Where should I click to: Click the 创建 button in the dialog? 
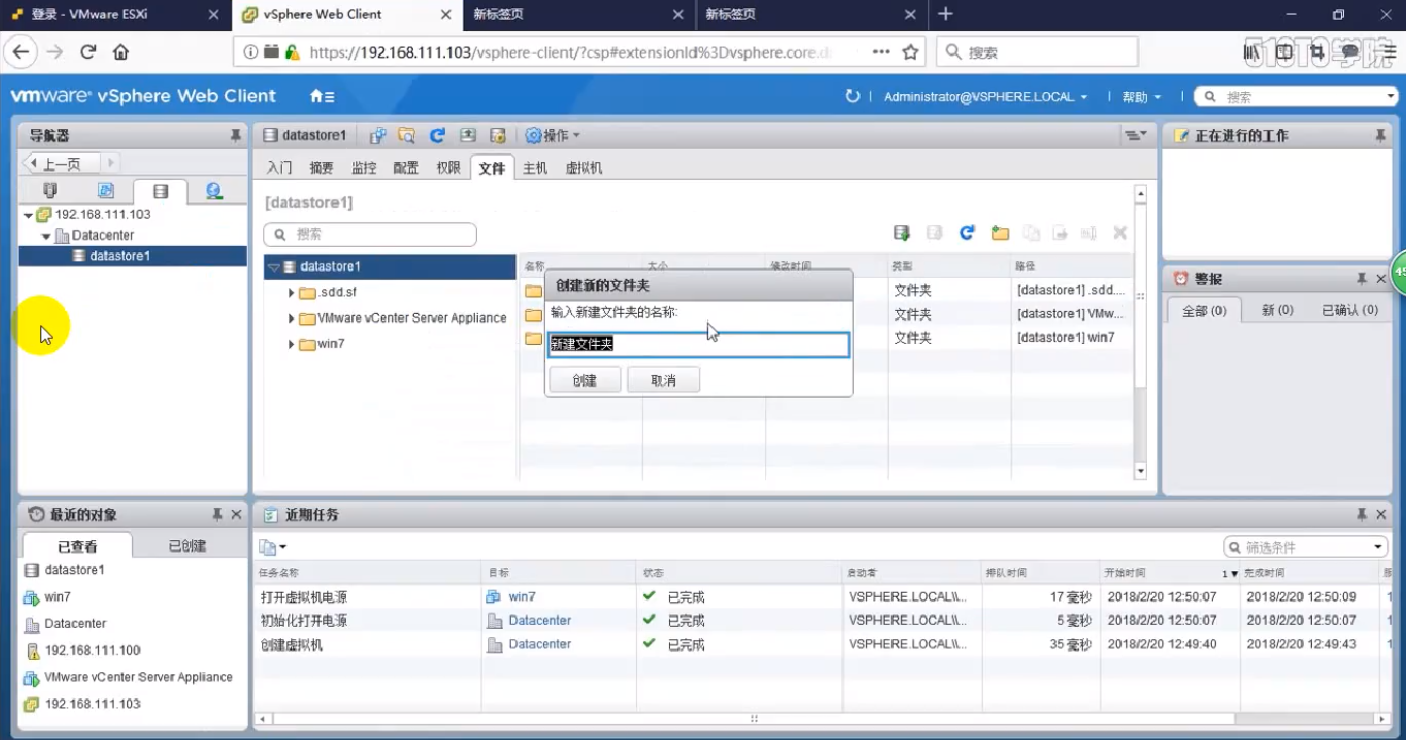(584, 380)
